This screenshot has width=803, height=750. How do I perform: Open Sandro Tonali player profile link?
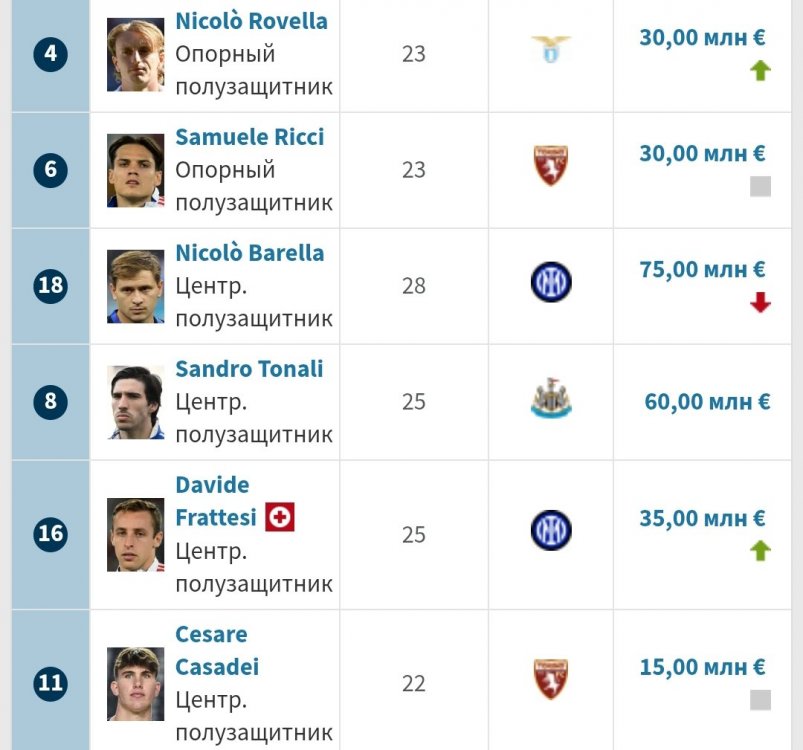[x=249, y=369]
